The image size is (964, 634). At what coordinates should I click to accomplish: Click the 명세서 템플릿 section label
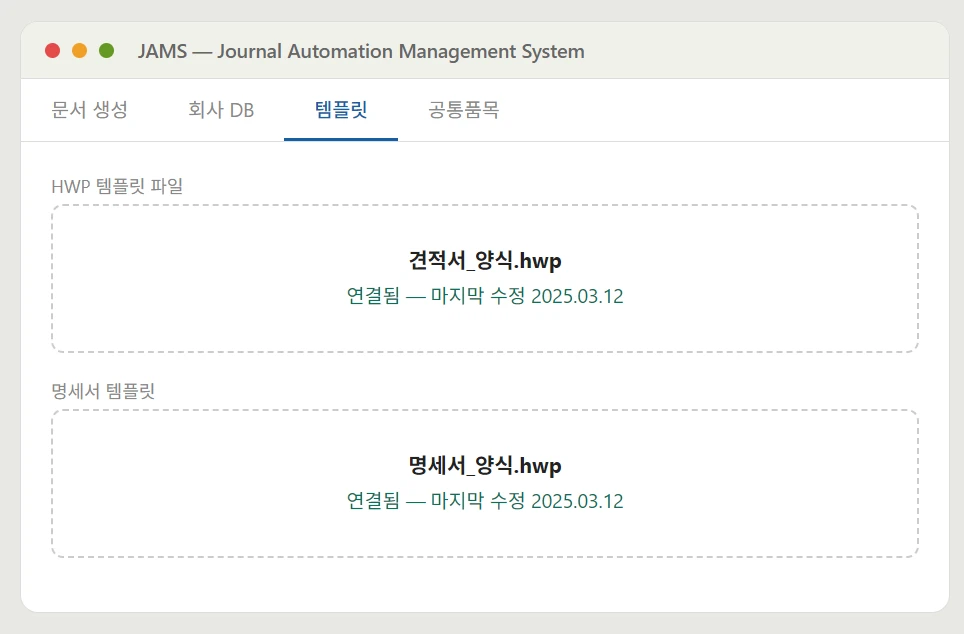click(x=103, y=391)
